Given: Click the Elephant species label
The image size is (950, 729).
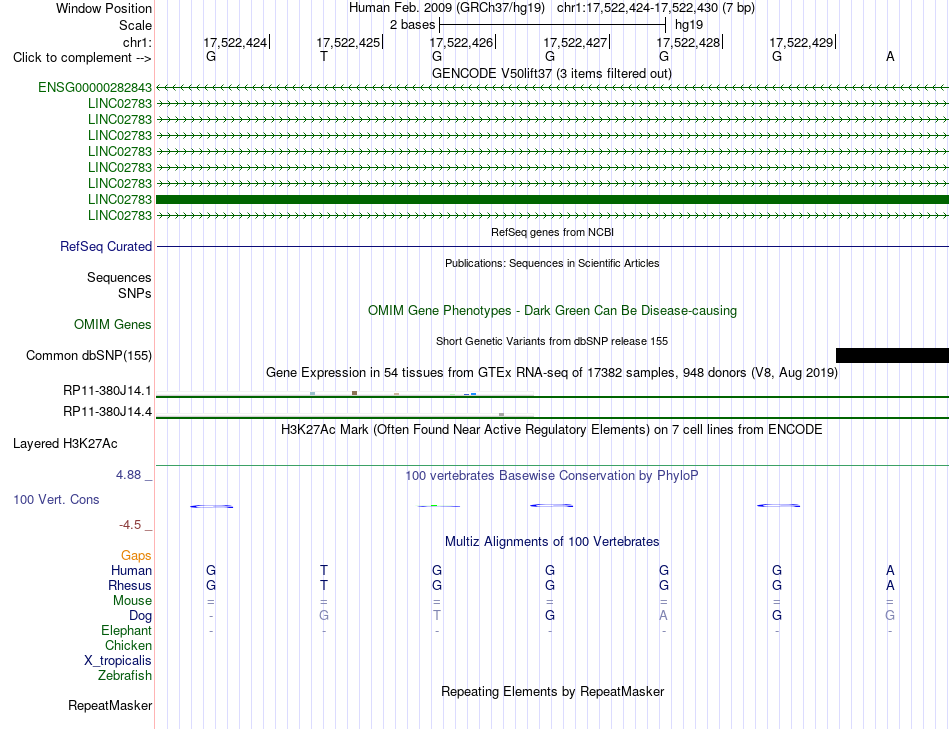Looking at the screenshot, I should point(126,630).
